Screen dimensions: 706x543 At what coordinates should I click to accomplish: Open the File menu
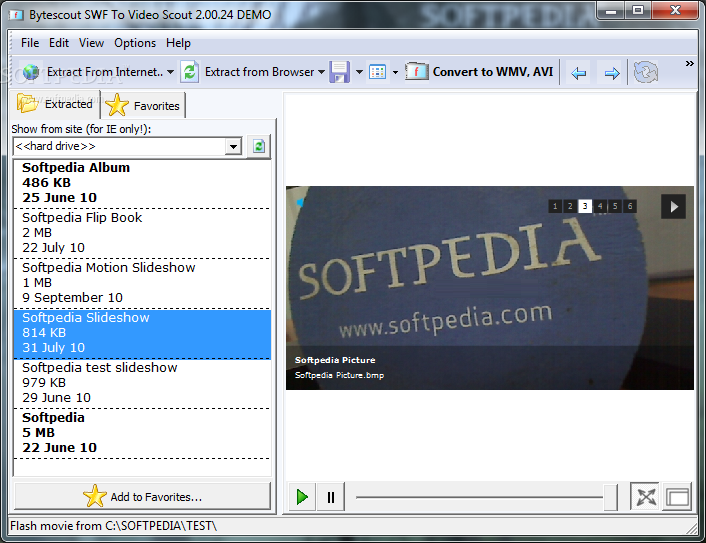(x=30, y=43)
